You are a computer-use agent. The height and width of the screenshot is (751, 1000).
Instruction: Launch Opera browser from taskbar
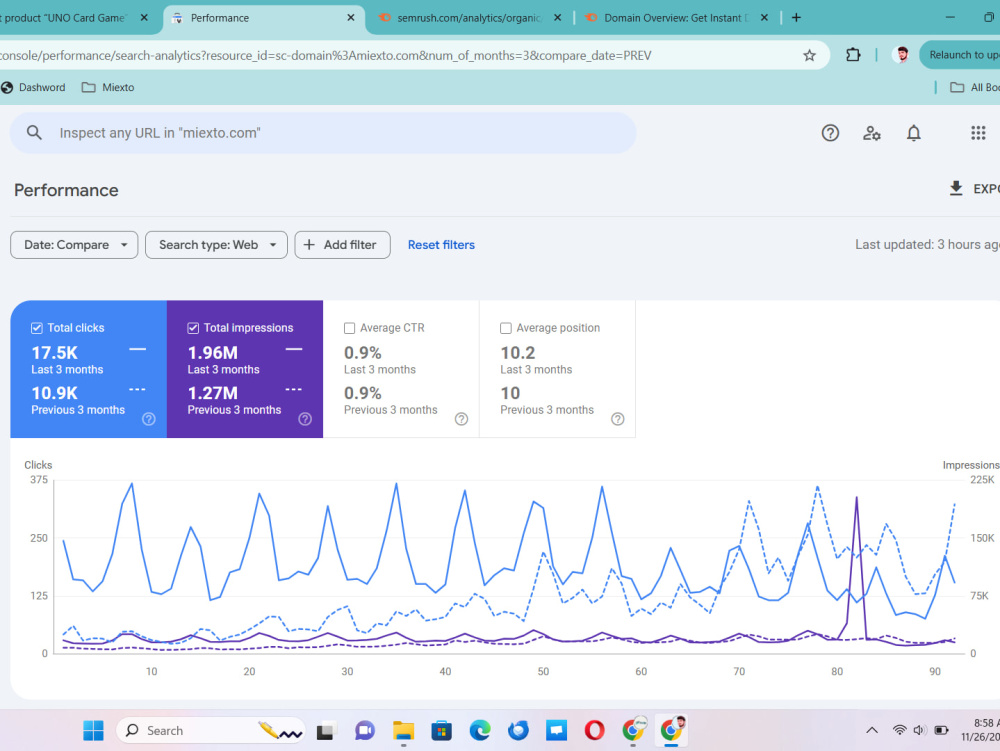click(x=594, y=731)
